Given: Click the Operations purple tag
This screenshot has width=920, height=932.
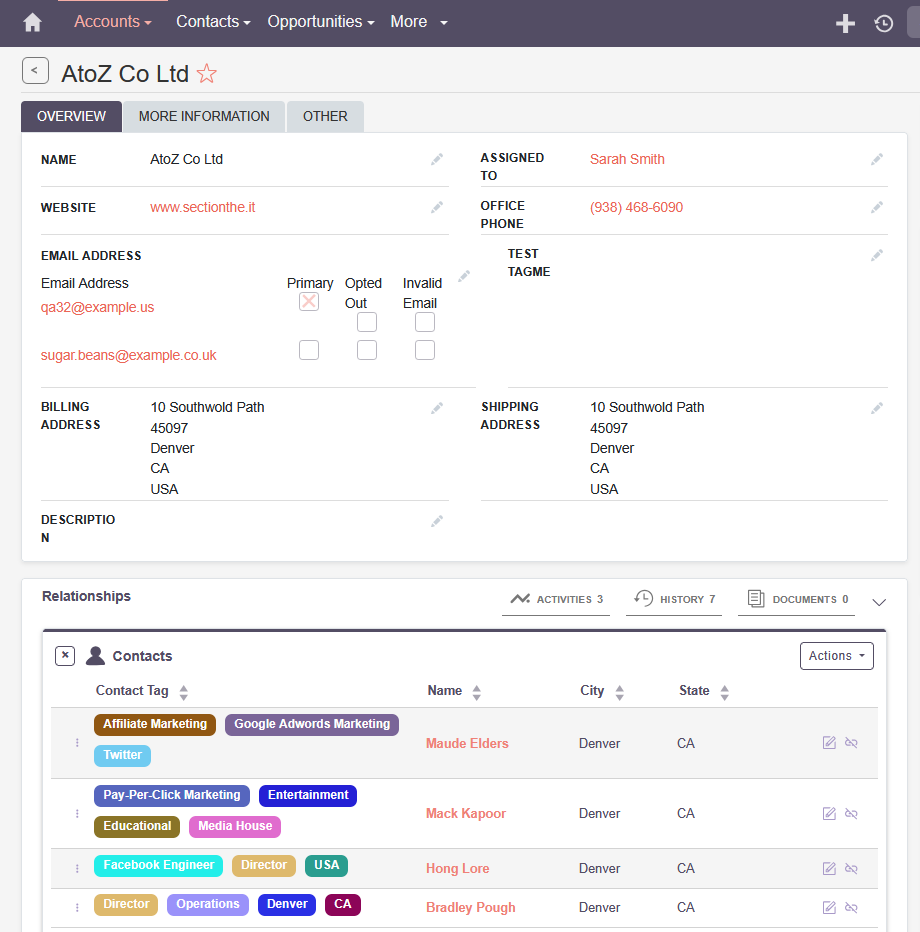Looking at the screenshot, I should click(208, 905).
